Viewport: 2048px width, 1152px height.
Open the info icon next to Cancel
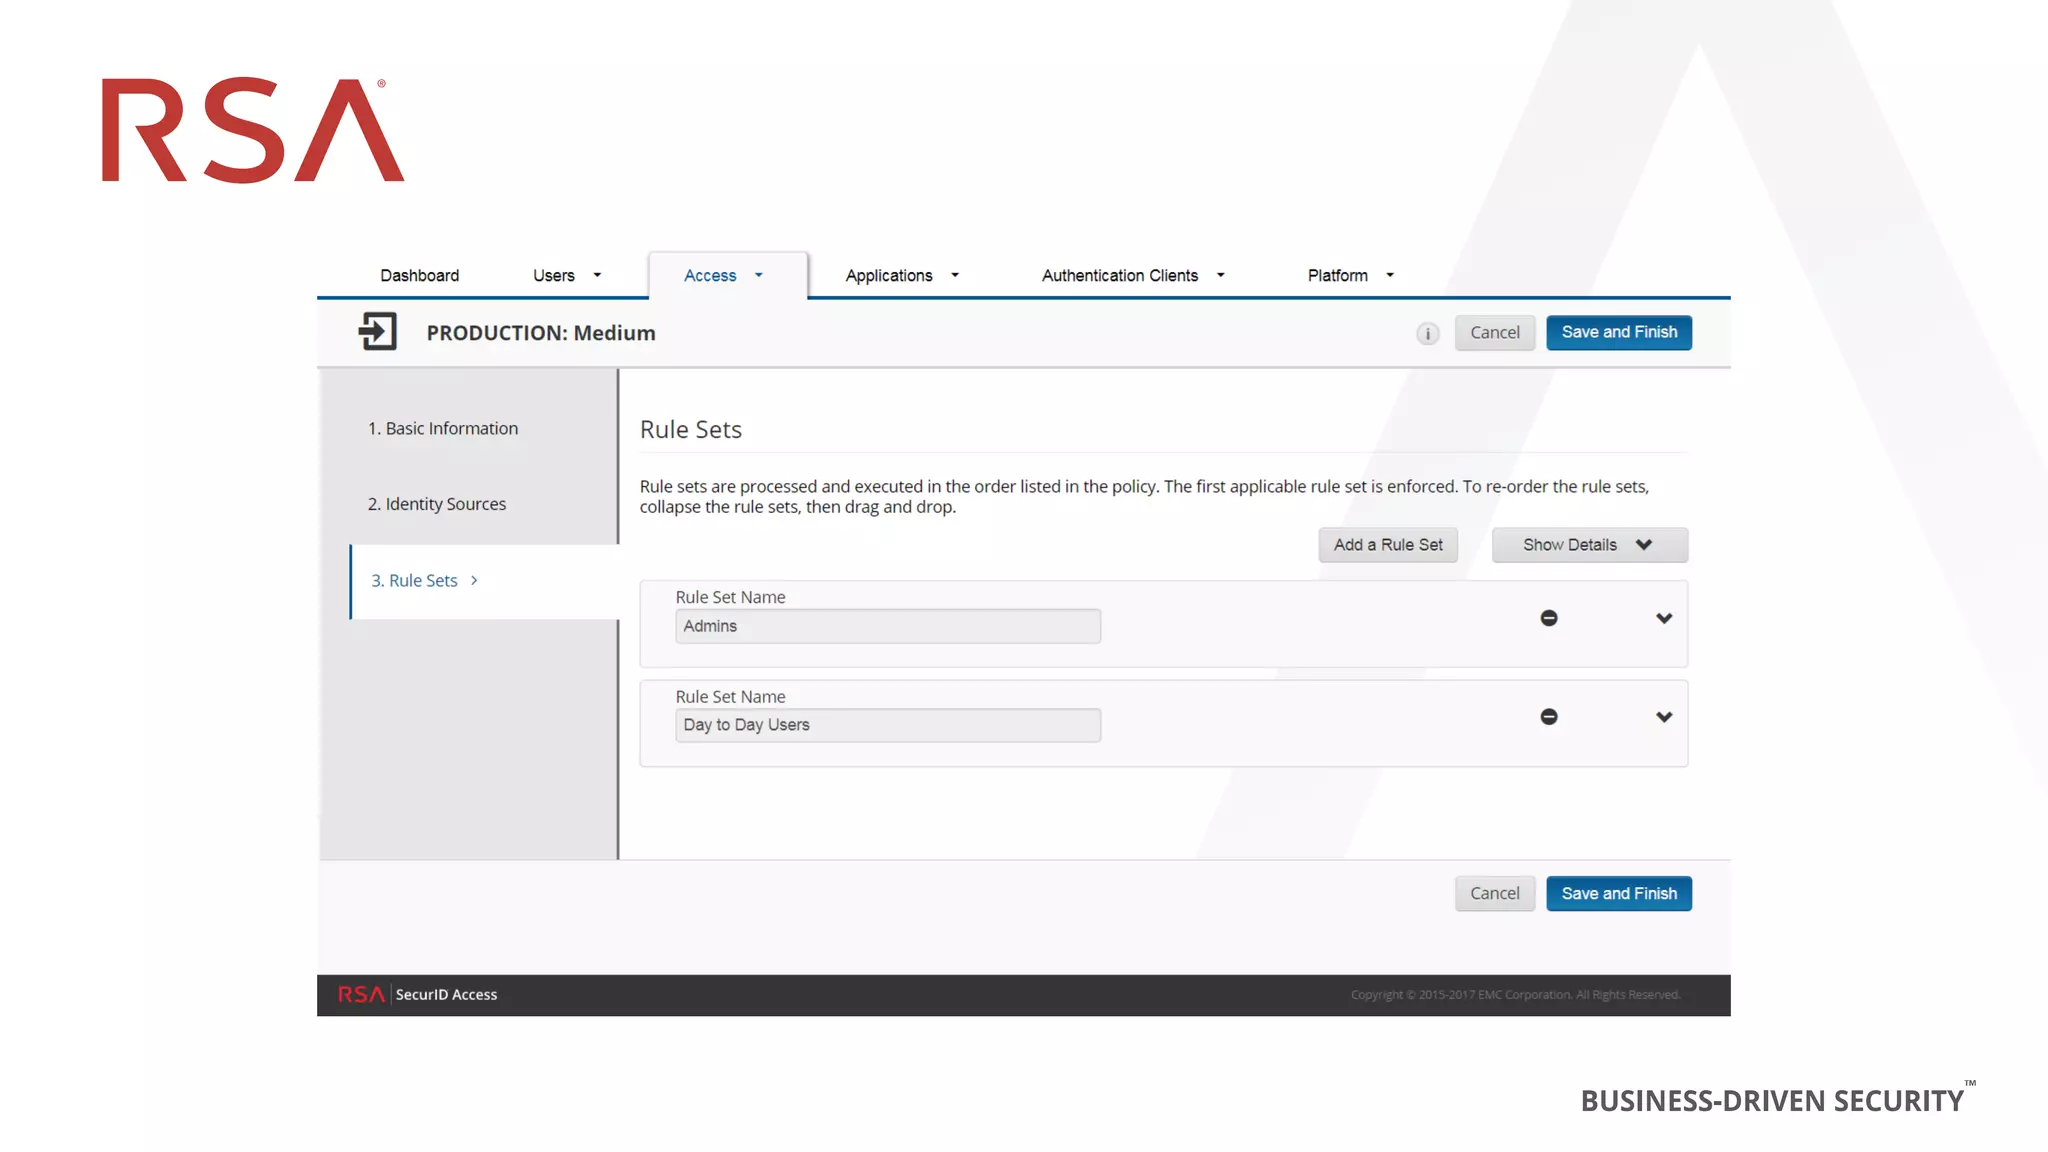pyautogui.click(x=1427, y=334)
